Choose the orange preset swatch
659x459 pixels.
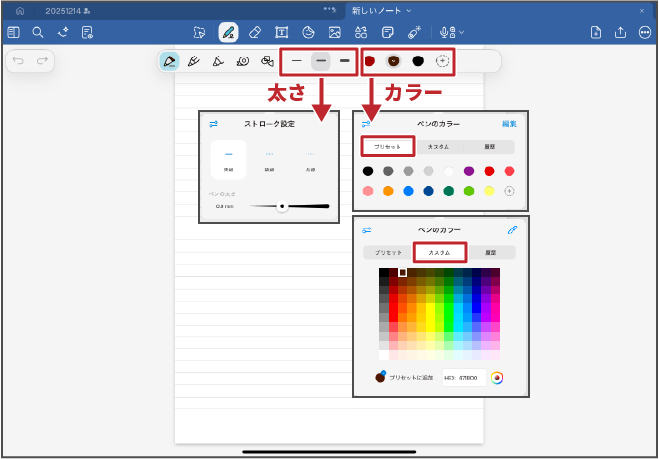388,191
